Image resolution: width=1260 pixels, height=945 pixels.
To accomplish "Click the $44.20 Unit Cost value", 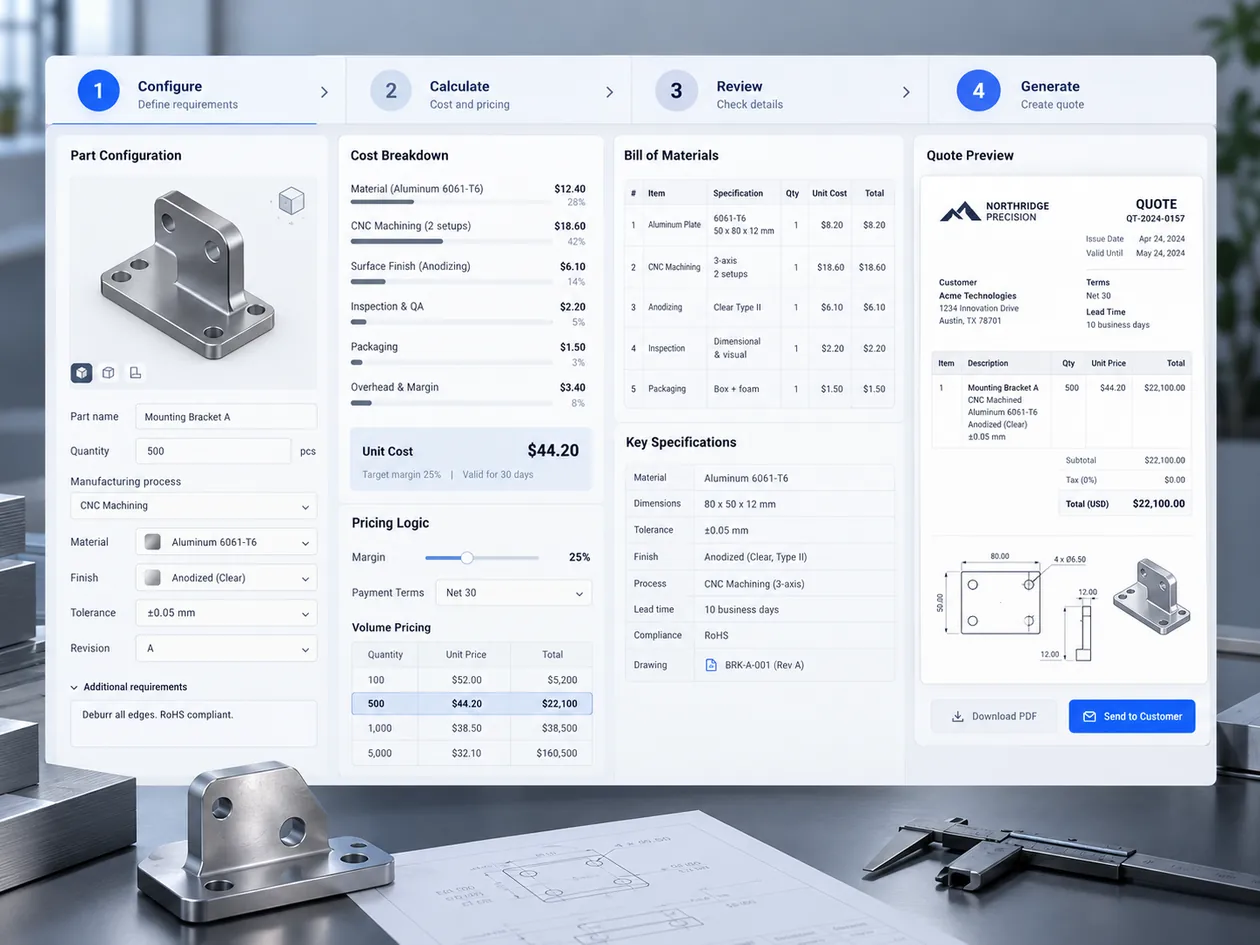I will 553,451.
